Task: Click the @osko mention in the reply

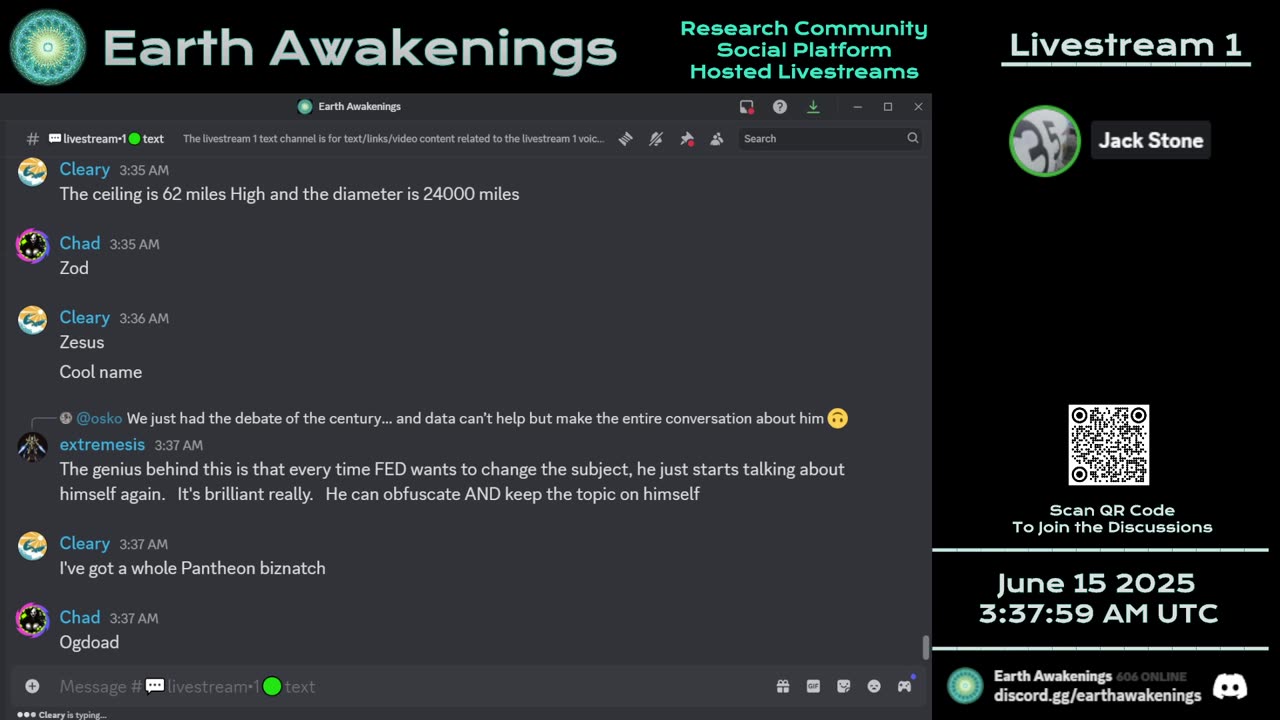Action: click(99, 418)
